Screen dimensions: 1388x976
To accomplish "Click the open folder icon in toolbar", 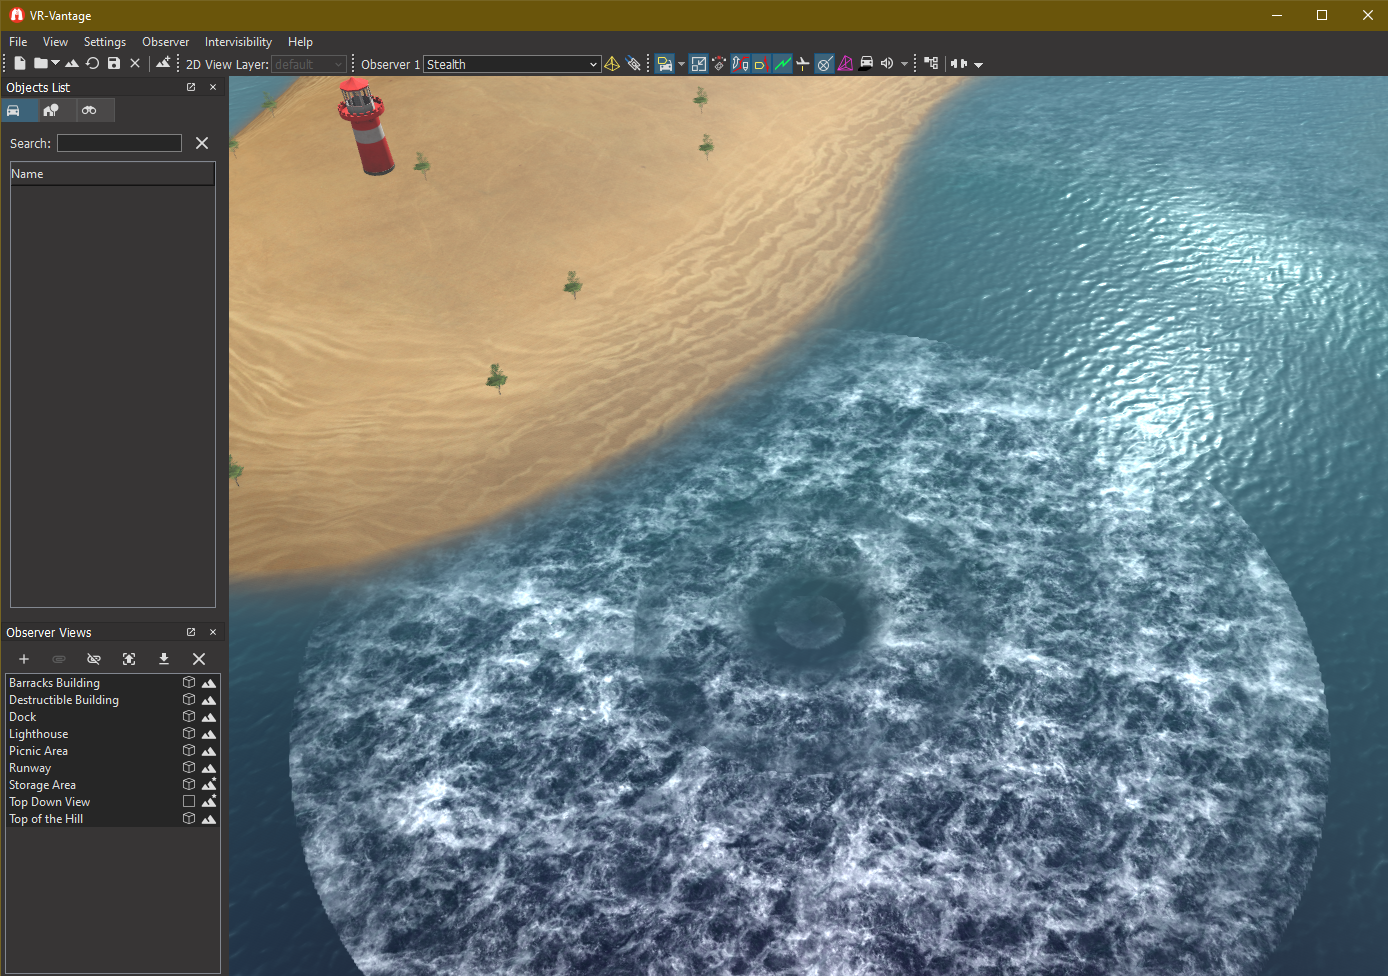I will point(40,63).
